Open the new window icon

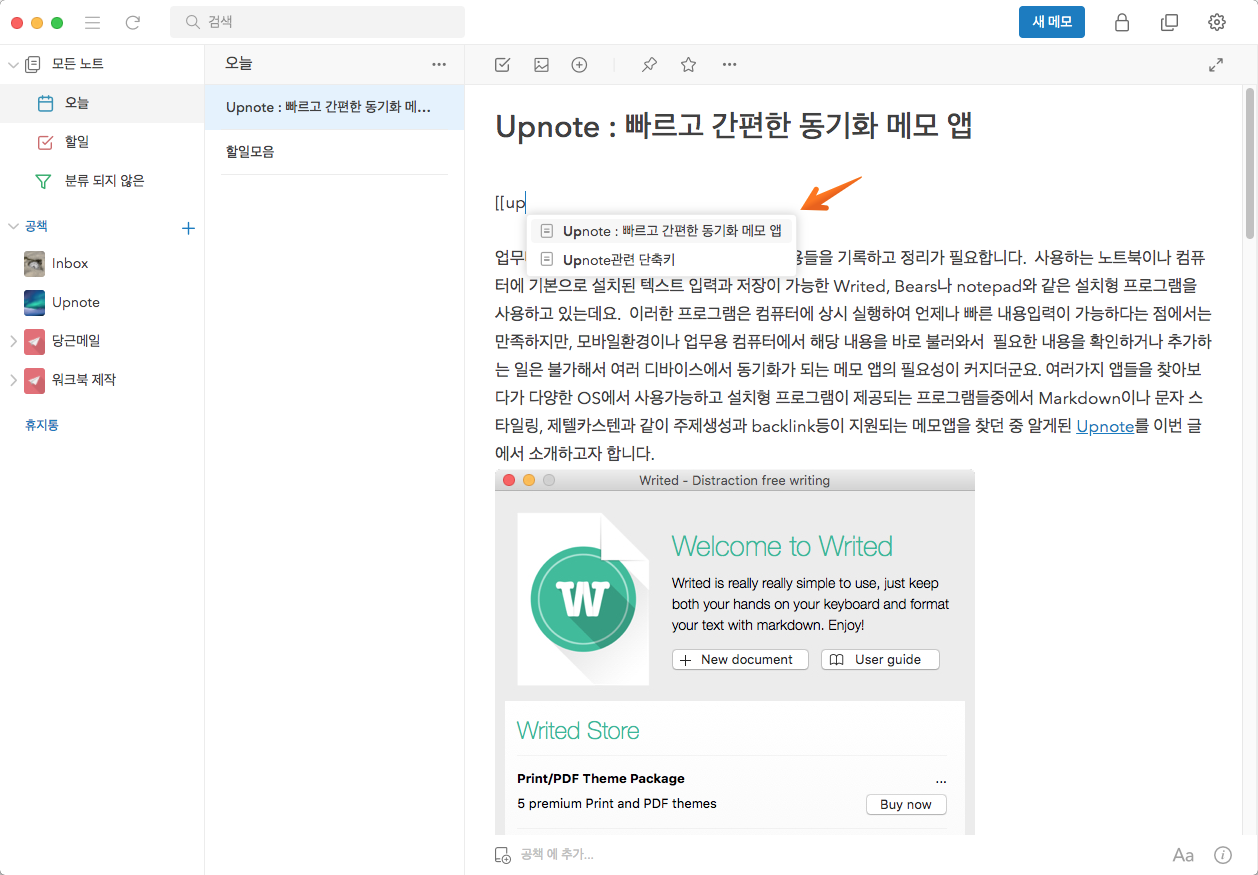tap(1169, 22)
